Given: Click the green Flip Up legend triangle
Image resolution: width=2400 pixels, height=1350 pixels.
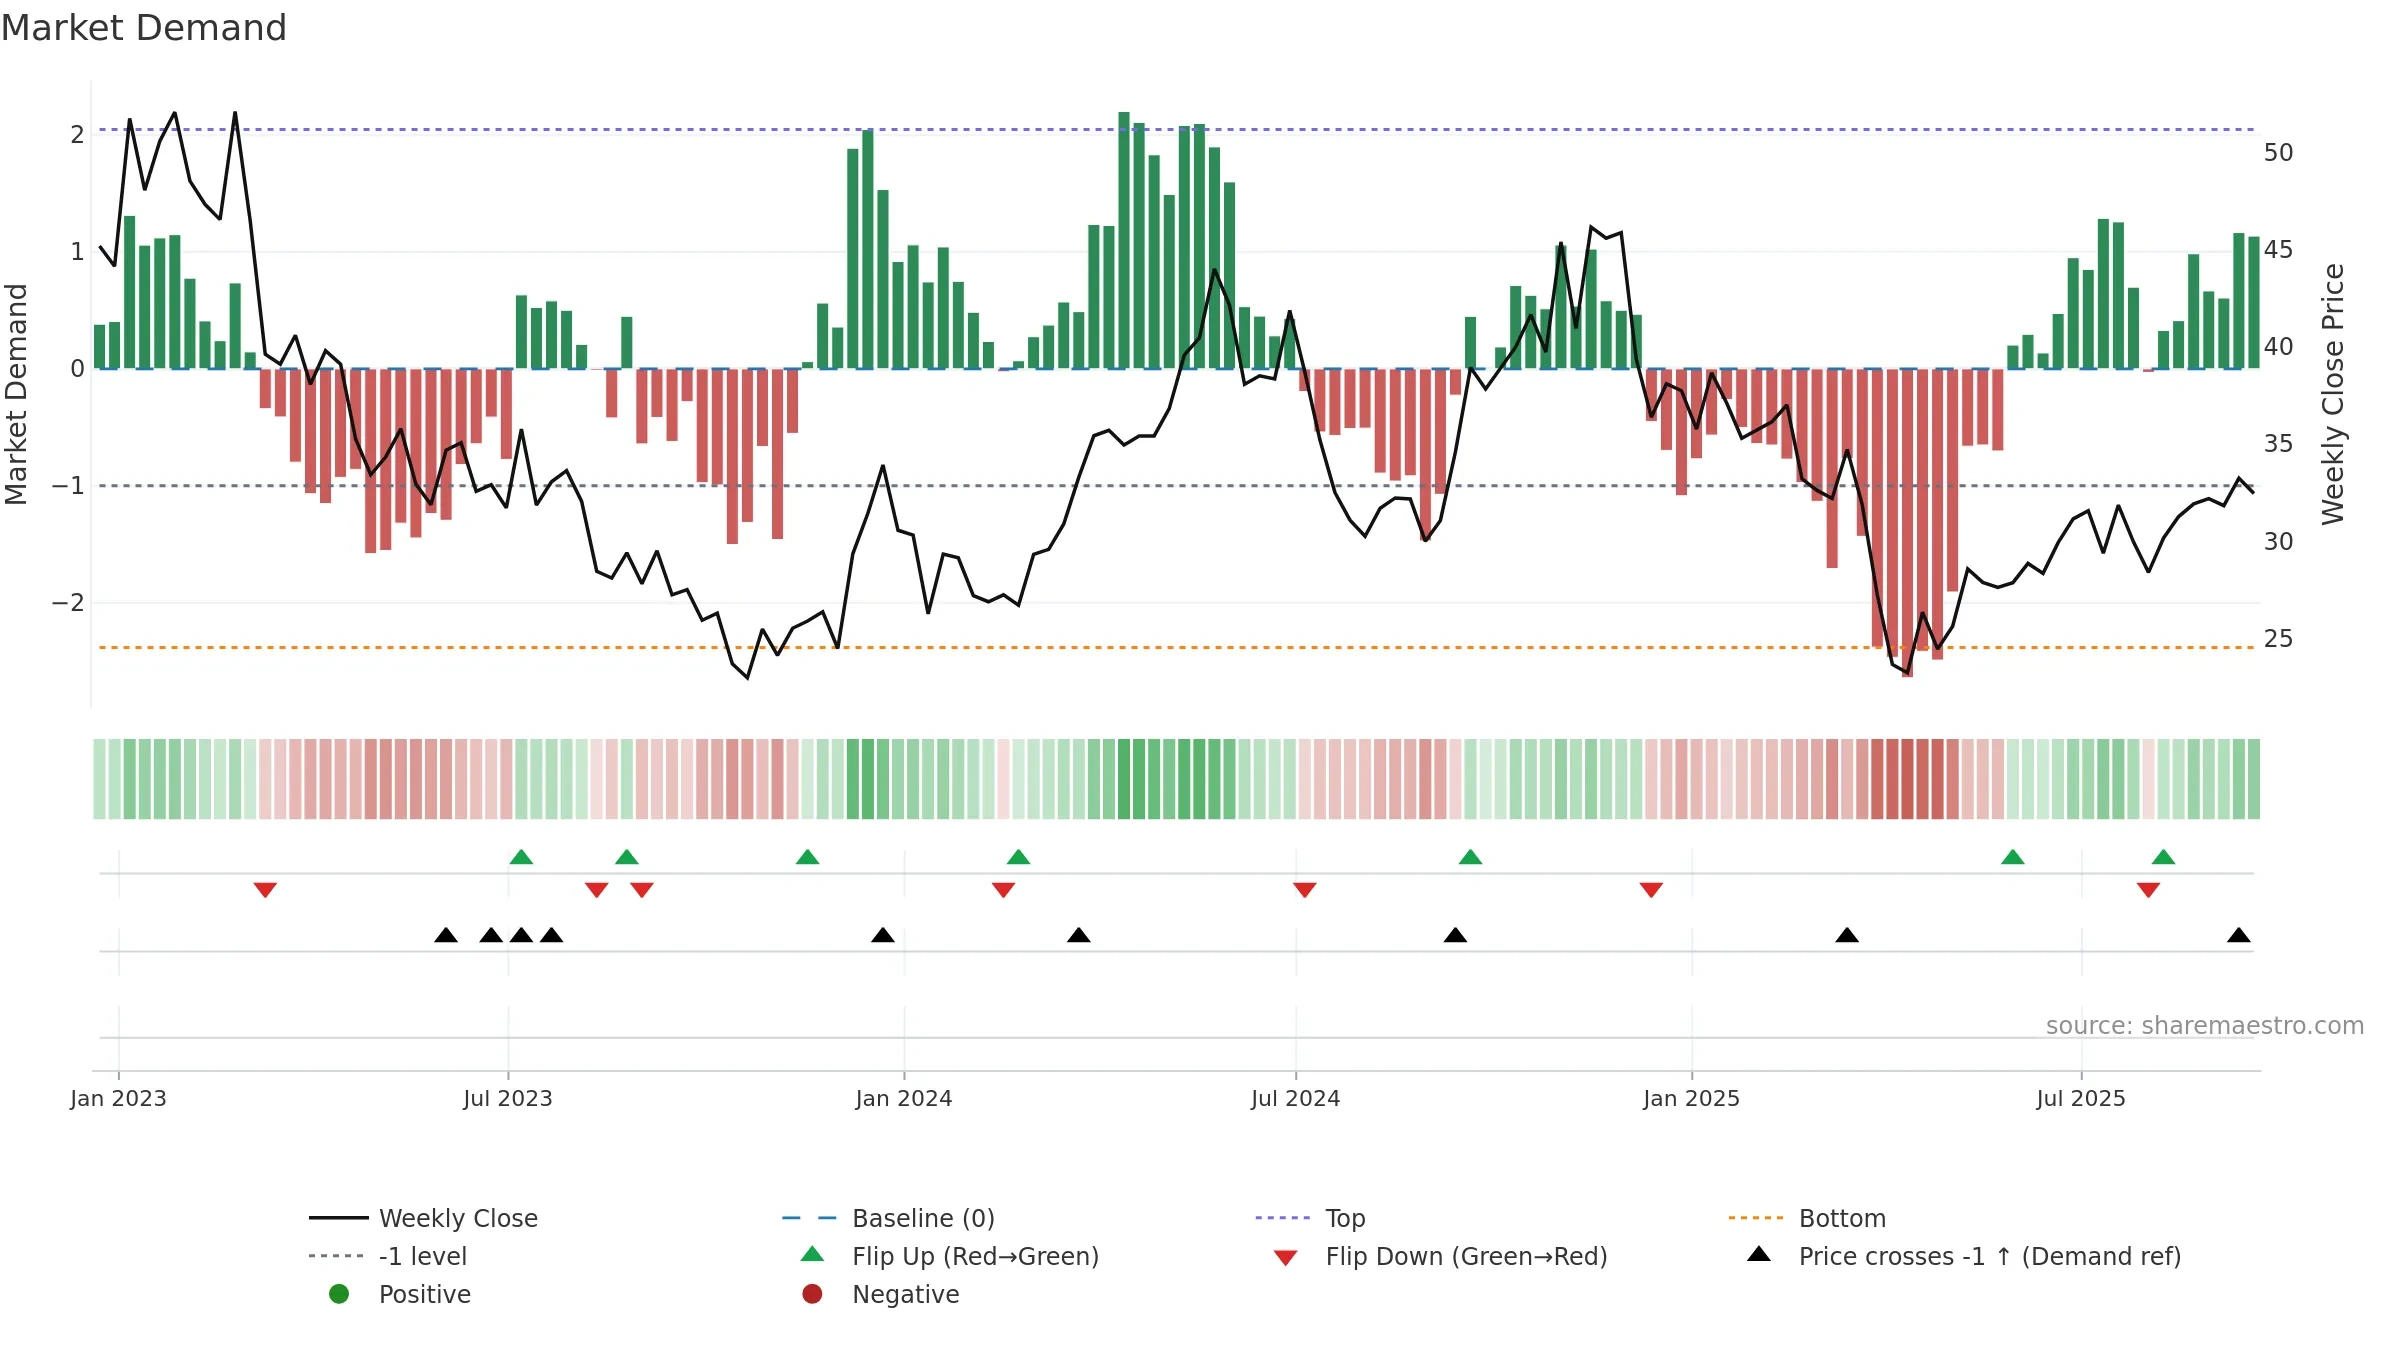Looking at the screenshot, I should [813, 1254].
